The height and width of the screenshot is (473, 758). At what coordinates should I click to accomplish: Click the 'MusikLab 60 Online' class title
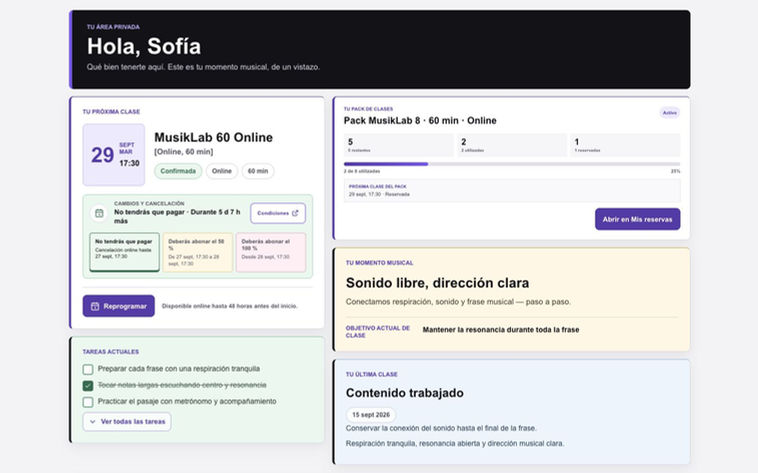click(x=213, y=137)
